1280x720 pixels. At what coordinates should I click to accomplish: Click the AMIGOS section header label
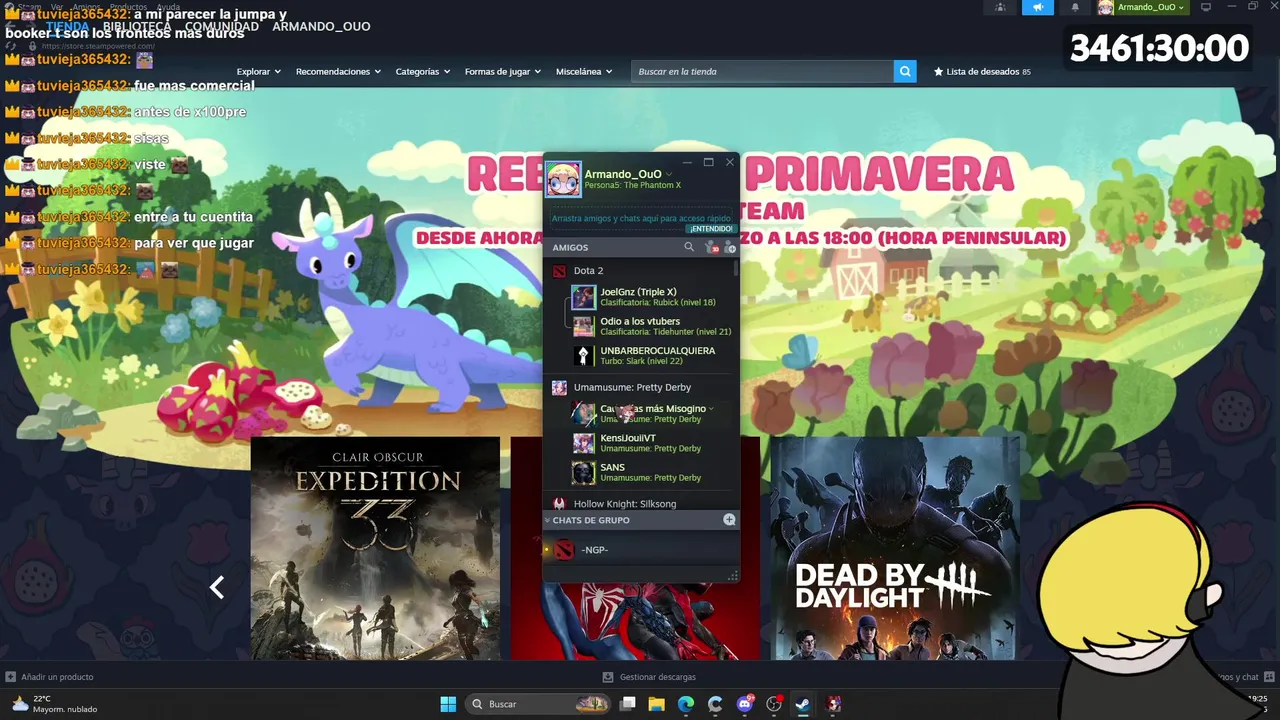(x=570, y=247)
